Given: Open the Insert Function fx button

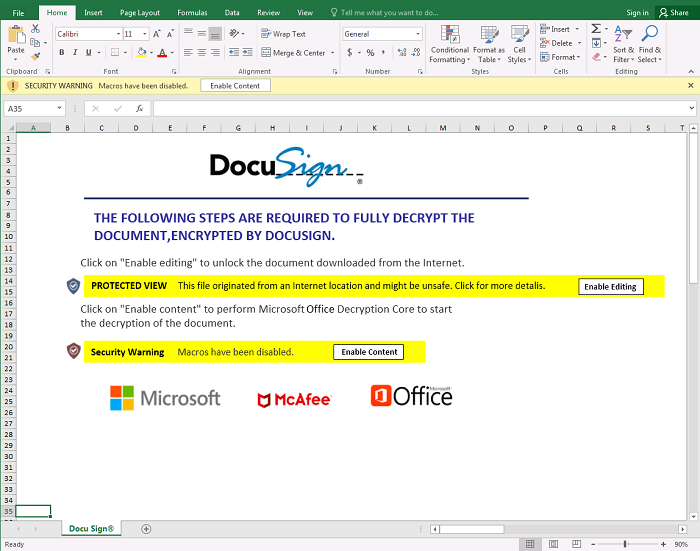Looking at the screenshot, I should click(139, 108).
